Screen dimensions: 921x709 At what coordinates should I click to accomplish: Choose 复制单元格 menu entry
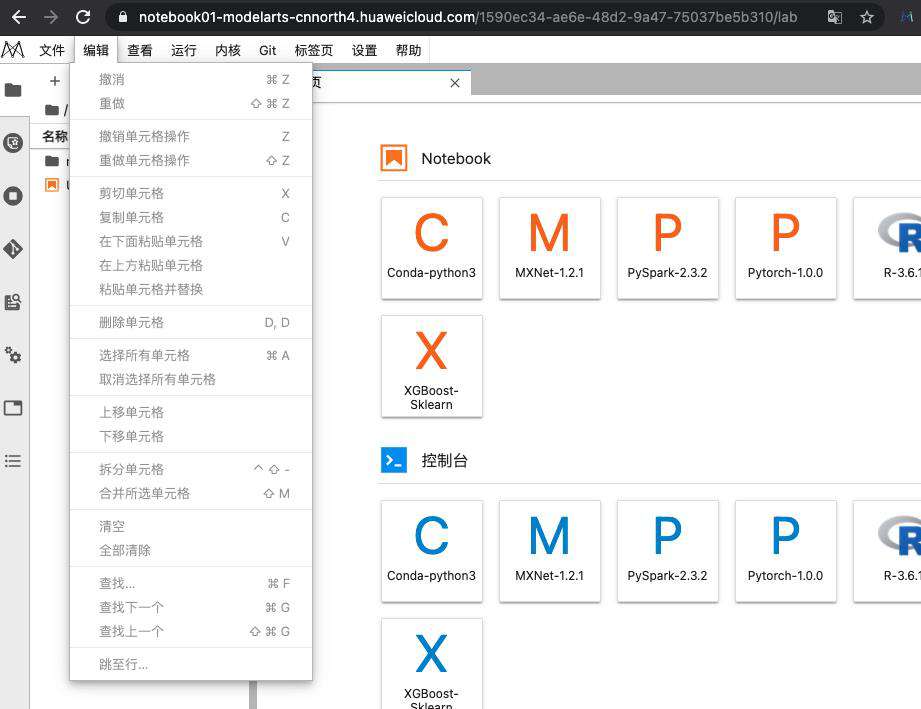pyautogui.click(x=191, y=217)
